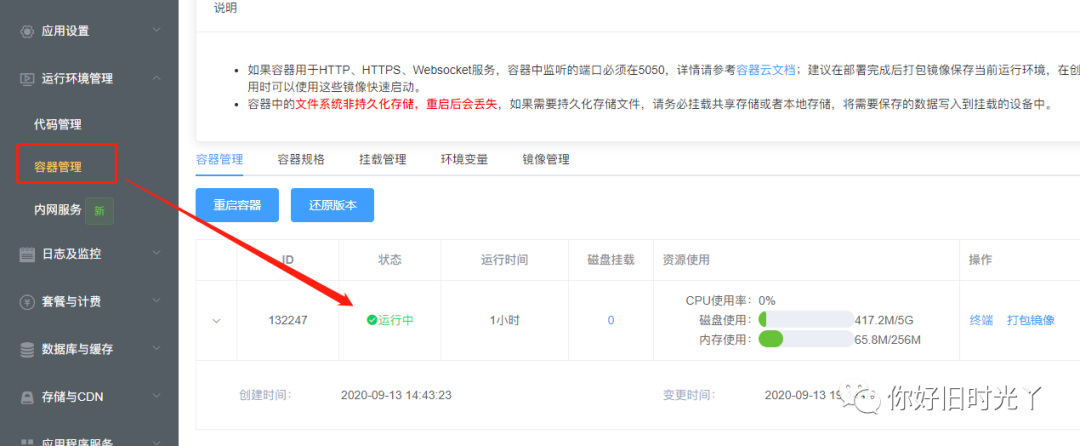Click the 新 badge beside 内网服务
Viewport: 1080px width, 446px height.
pyautogui.click(x=99, y=211)
